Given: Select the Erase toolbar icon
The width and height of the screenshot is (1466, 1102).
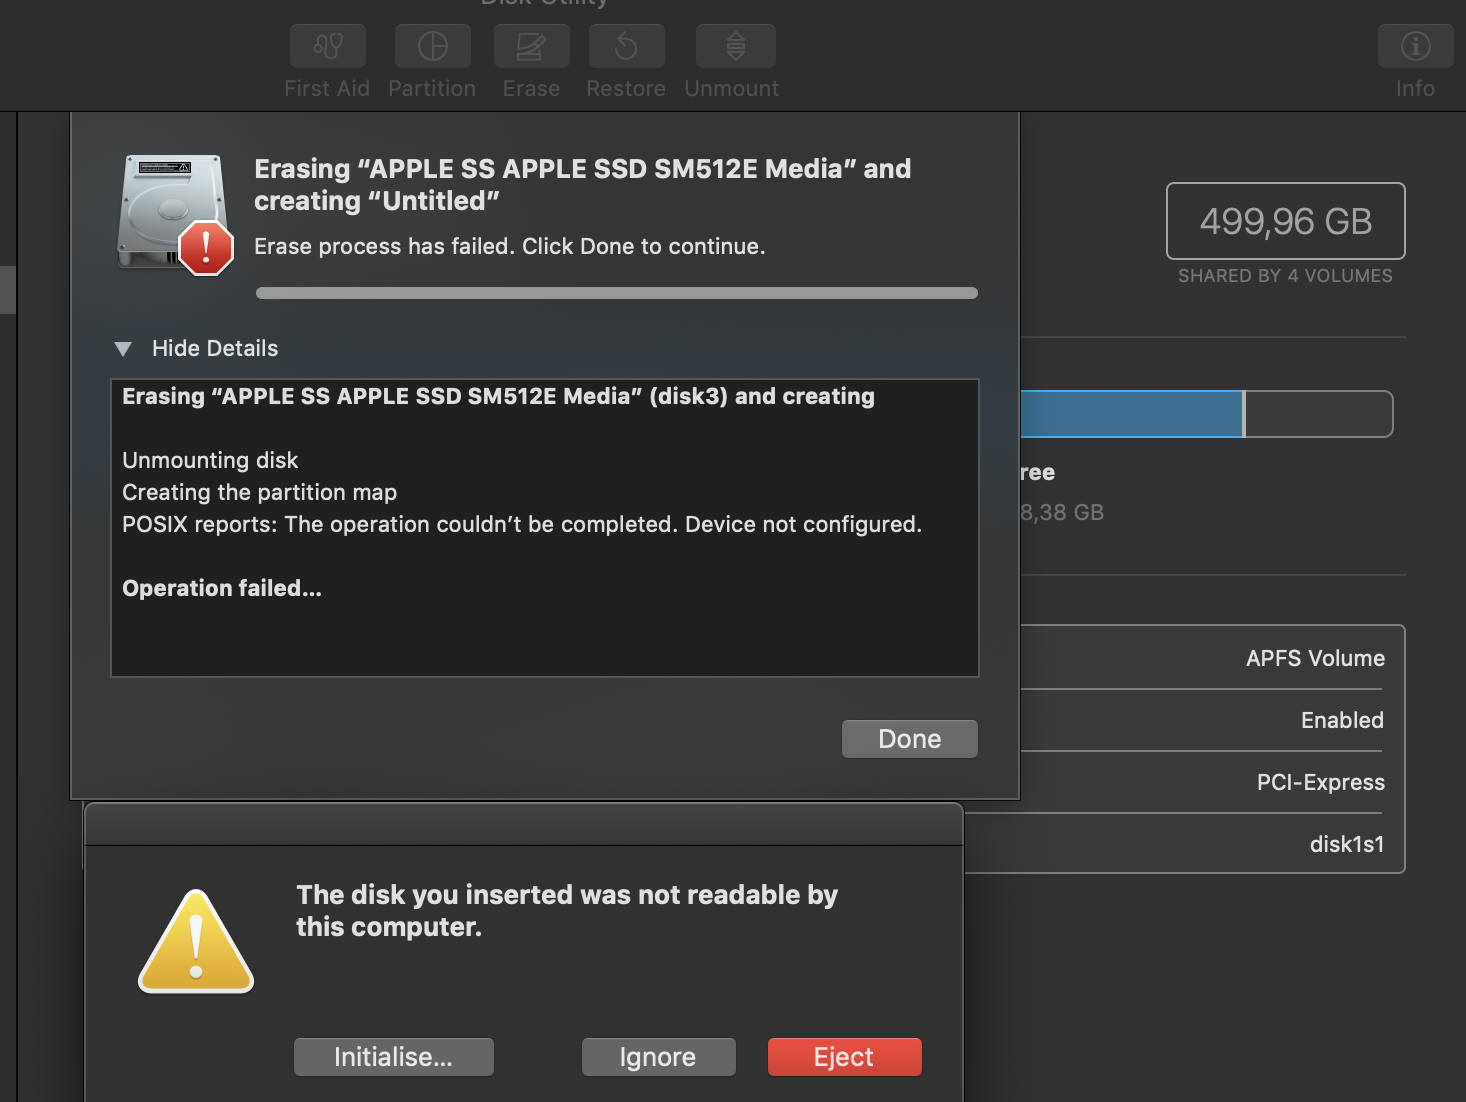Looking at the screenshot, I should pyautogui.click(x=532, y=46).
